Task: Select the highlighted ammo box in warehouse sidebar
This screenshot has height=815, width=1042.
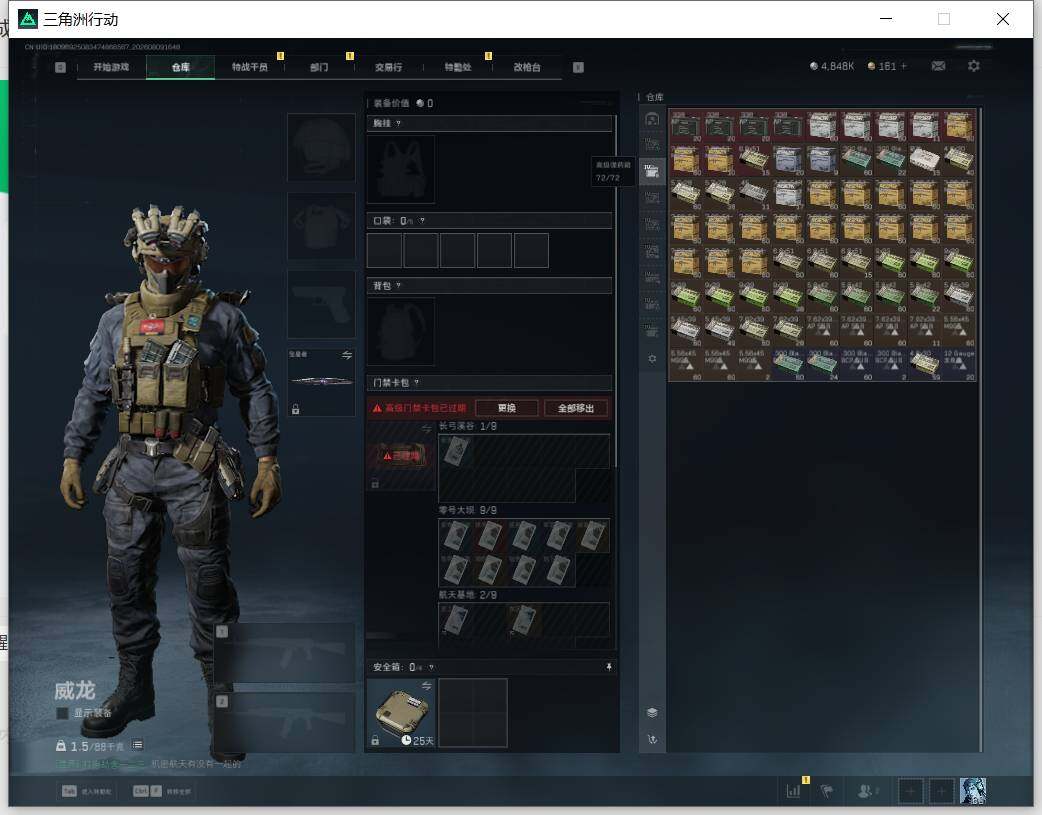Action: pos(652,172)
